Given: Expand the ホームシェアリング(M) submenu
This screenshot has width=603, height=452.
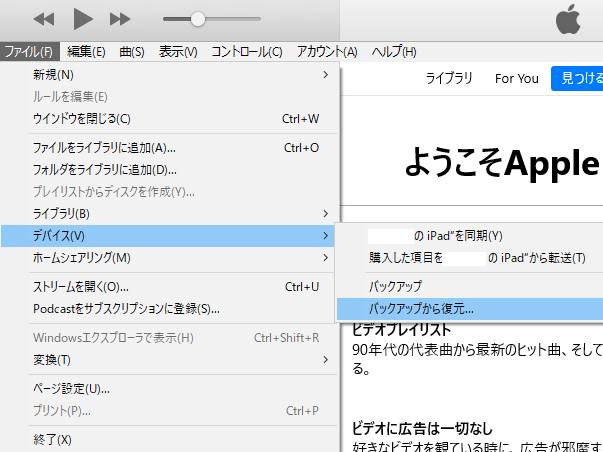Looking at the screenshot, I should (324, 257).
